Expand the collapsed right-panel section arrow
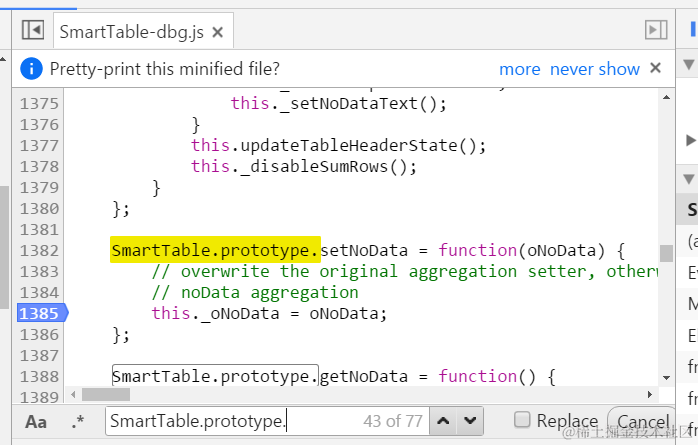The width and height of the screenshot is (698, 445). coord(690,141)
